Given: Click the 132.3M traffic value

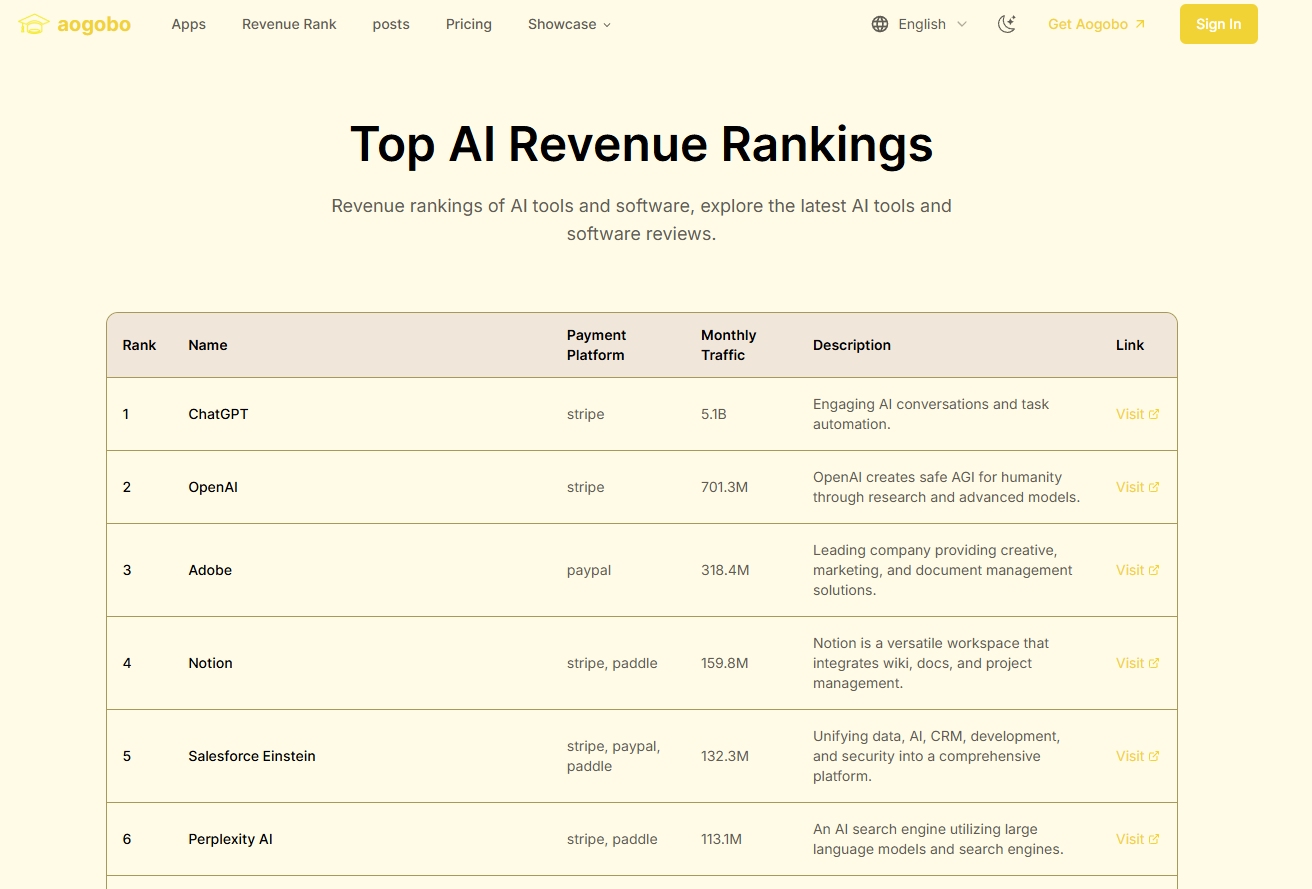Looking at the screenshot, I should point(725,756).
